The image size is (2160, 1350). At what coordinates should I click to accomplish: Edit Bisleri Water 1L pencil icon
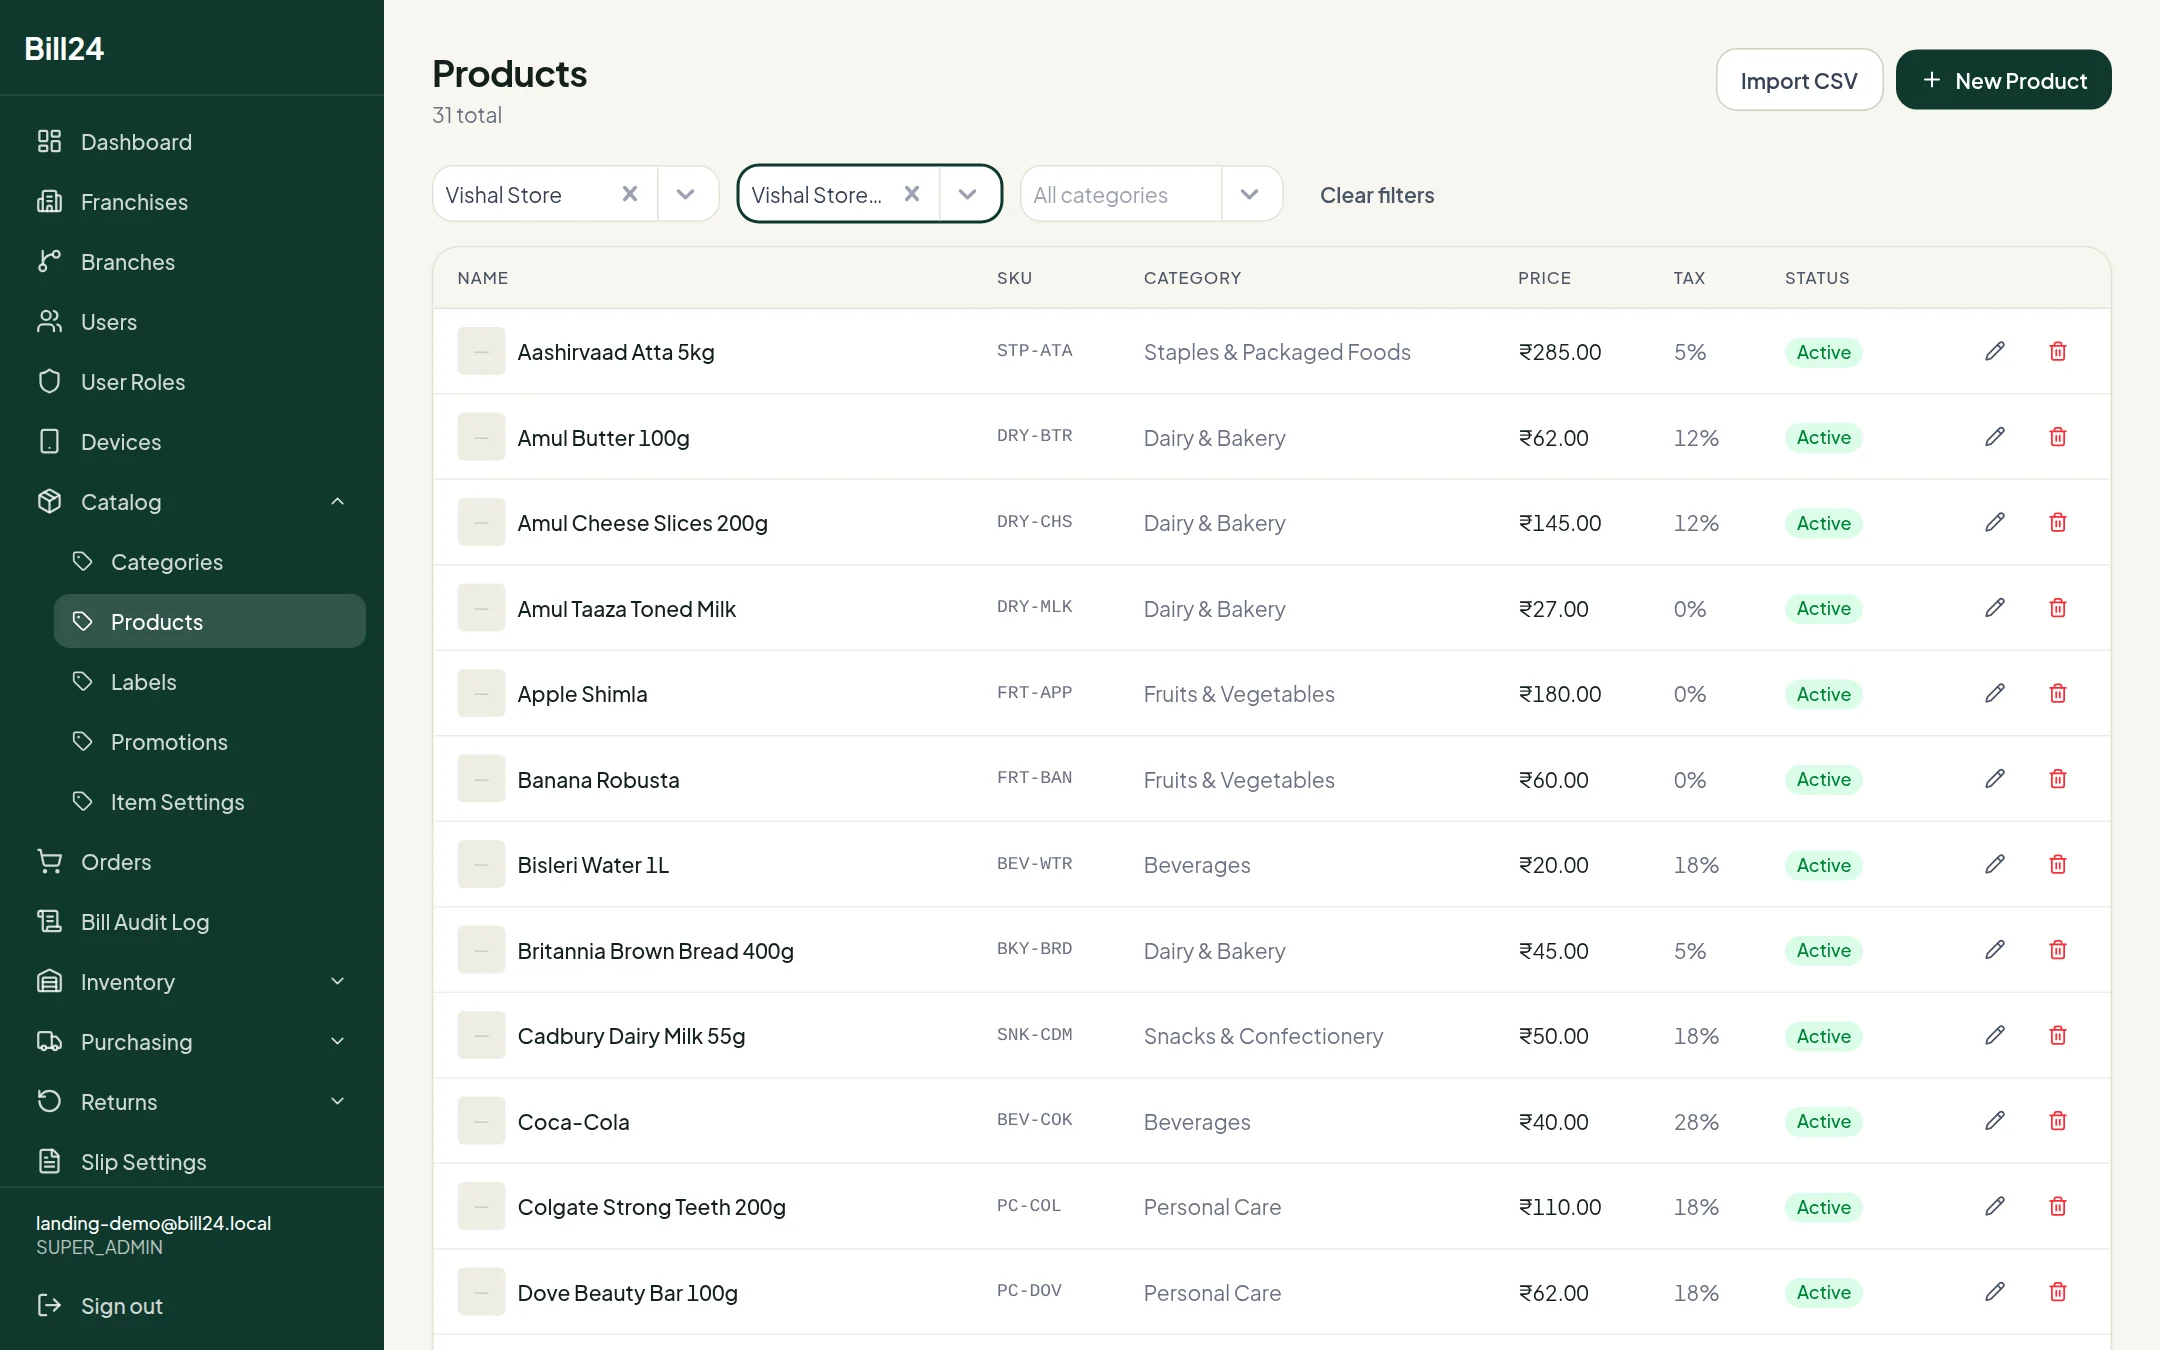coord(1995,864)
